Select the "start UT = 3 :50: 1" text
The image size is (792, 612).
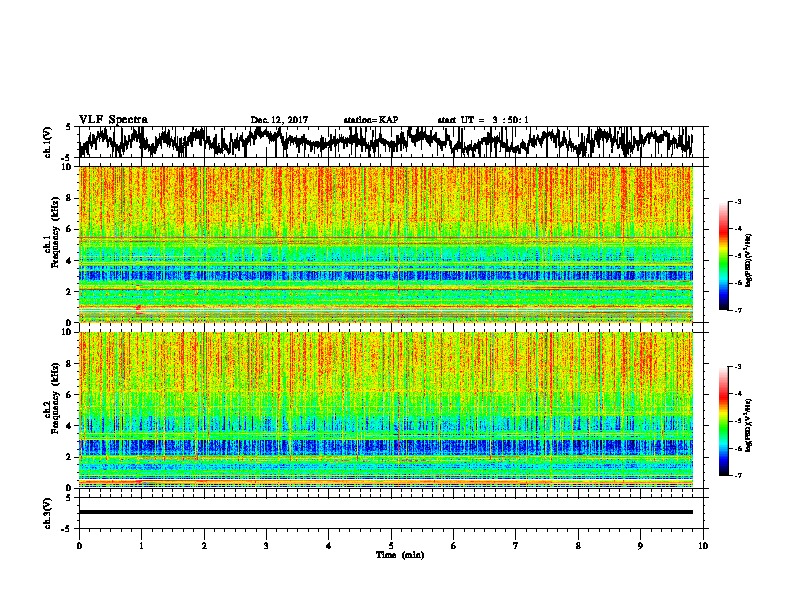[x=483, y=120]
